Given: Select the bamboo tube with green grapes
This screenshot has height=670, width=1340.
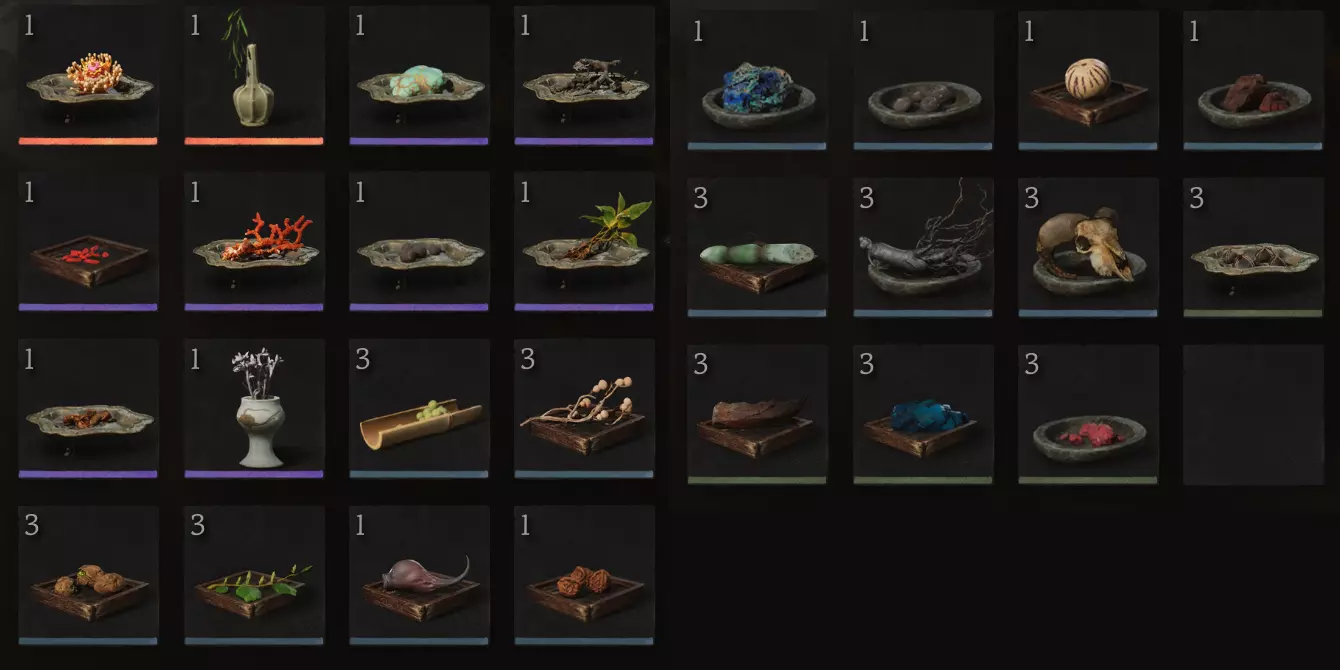Looking at the screenshot, I should 419,408.
